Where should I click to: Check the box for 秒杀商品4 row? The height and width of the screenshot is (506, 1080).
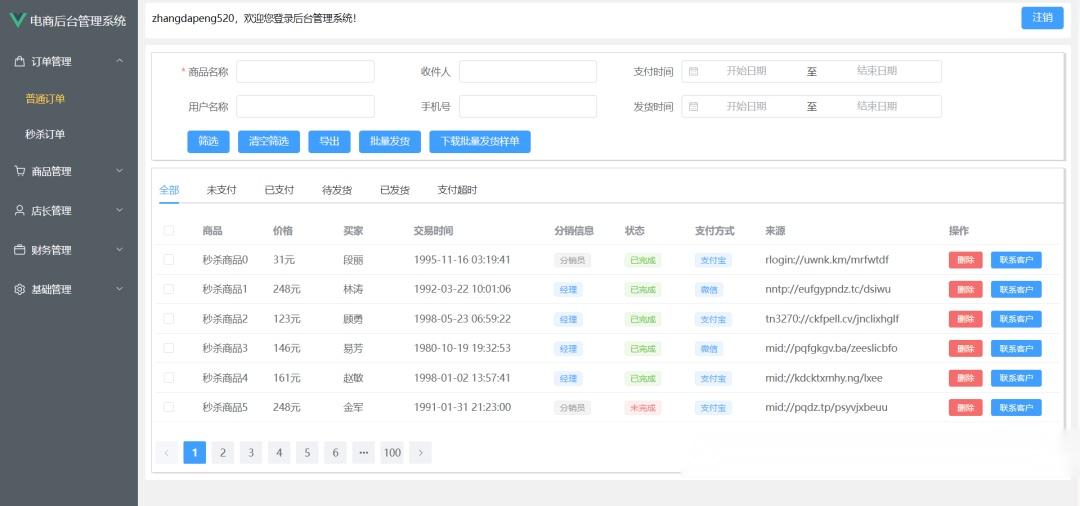pyautogui.click(x=169, y=378)
